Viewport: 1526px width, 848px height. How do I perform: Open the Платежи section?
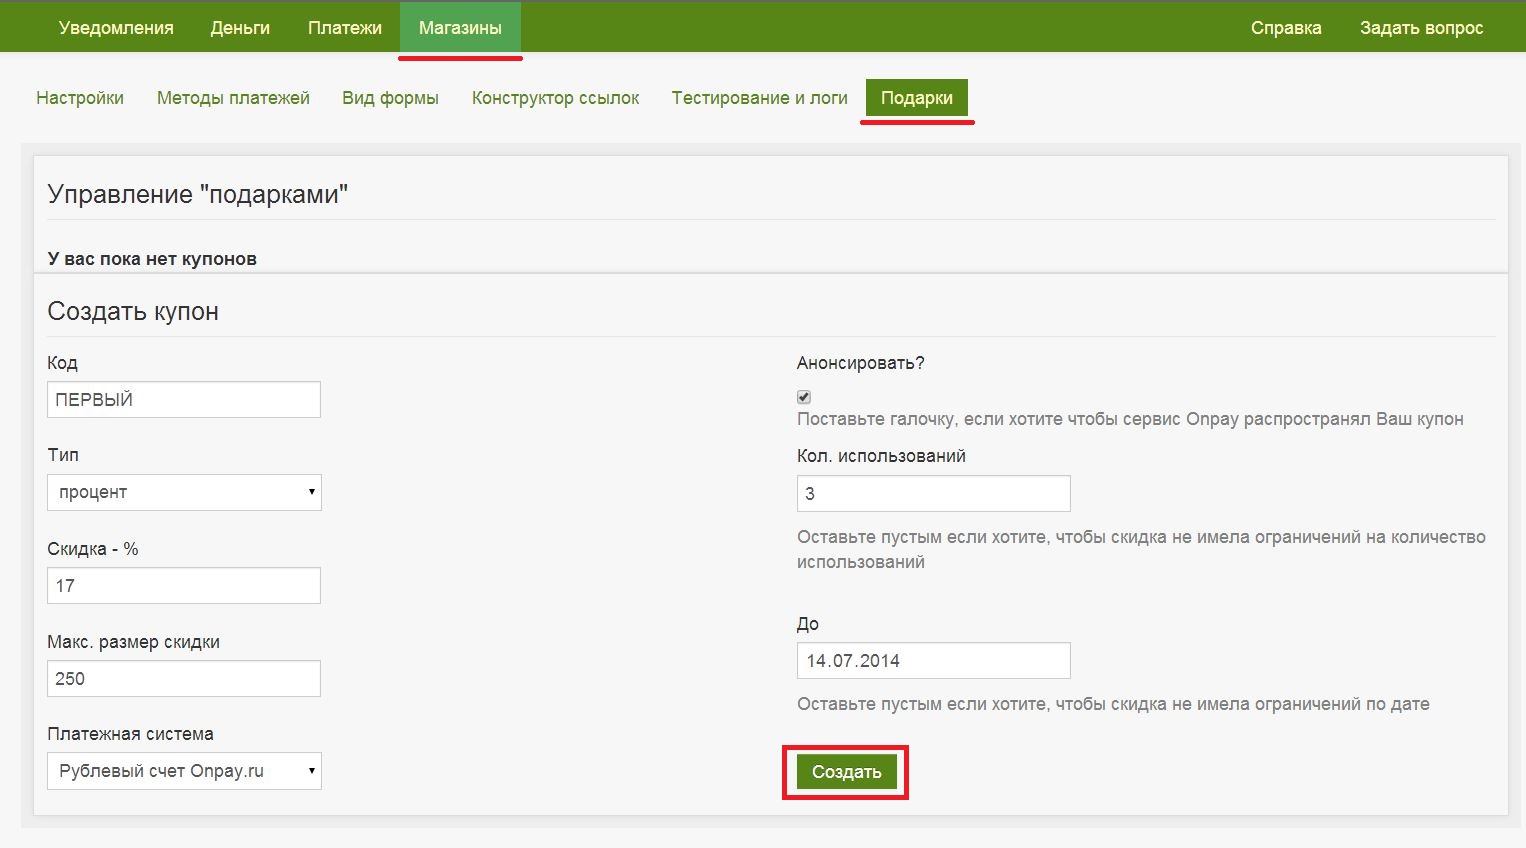(x=345, y=28)
